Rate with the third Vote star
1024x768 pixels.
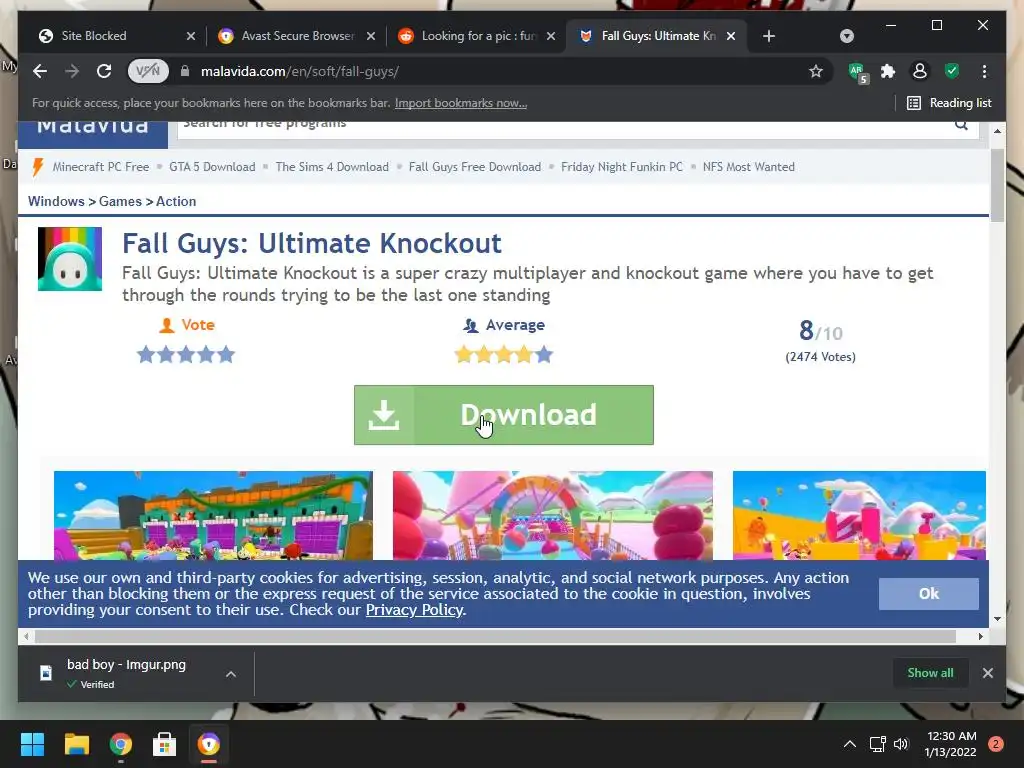[186, 355]
